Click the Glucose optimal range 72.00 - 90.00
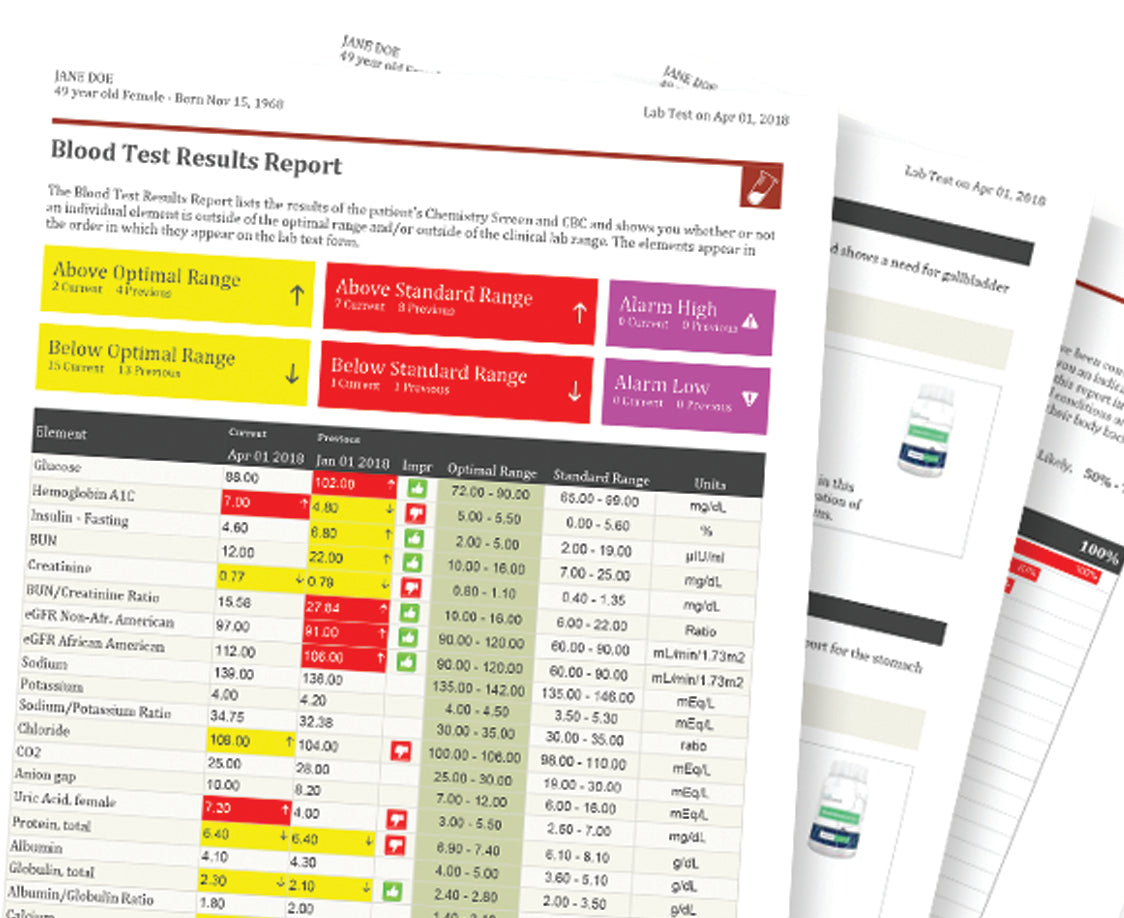The height and width of the screenshot is (918, 1124). click(491, 493)
